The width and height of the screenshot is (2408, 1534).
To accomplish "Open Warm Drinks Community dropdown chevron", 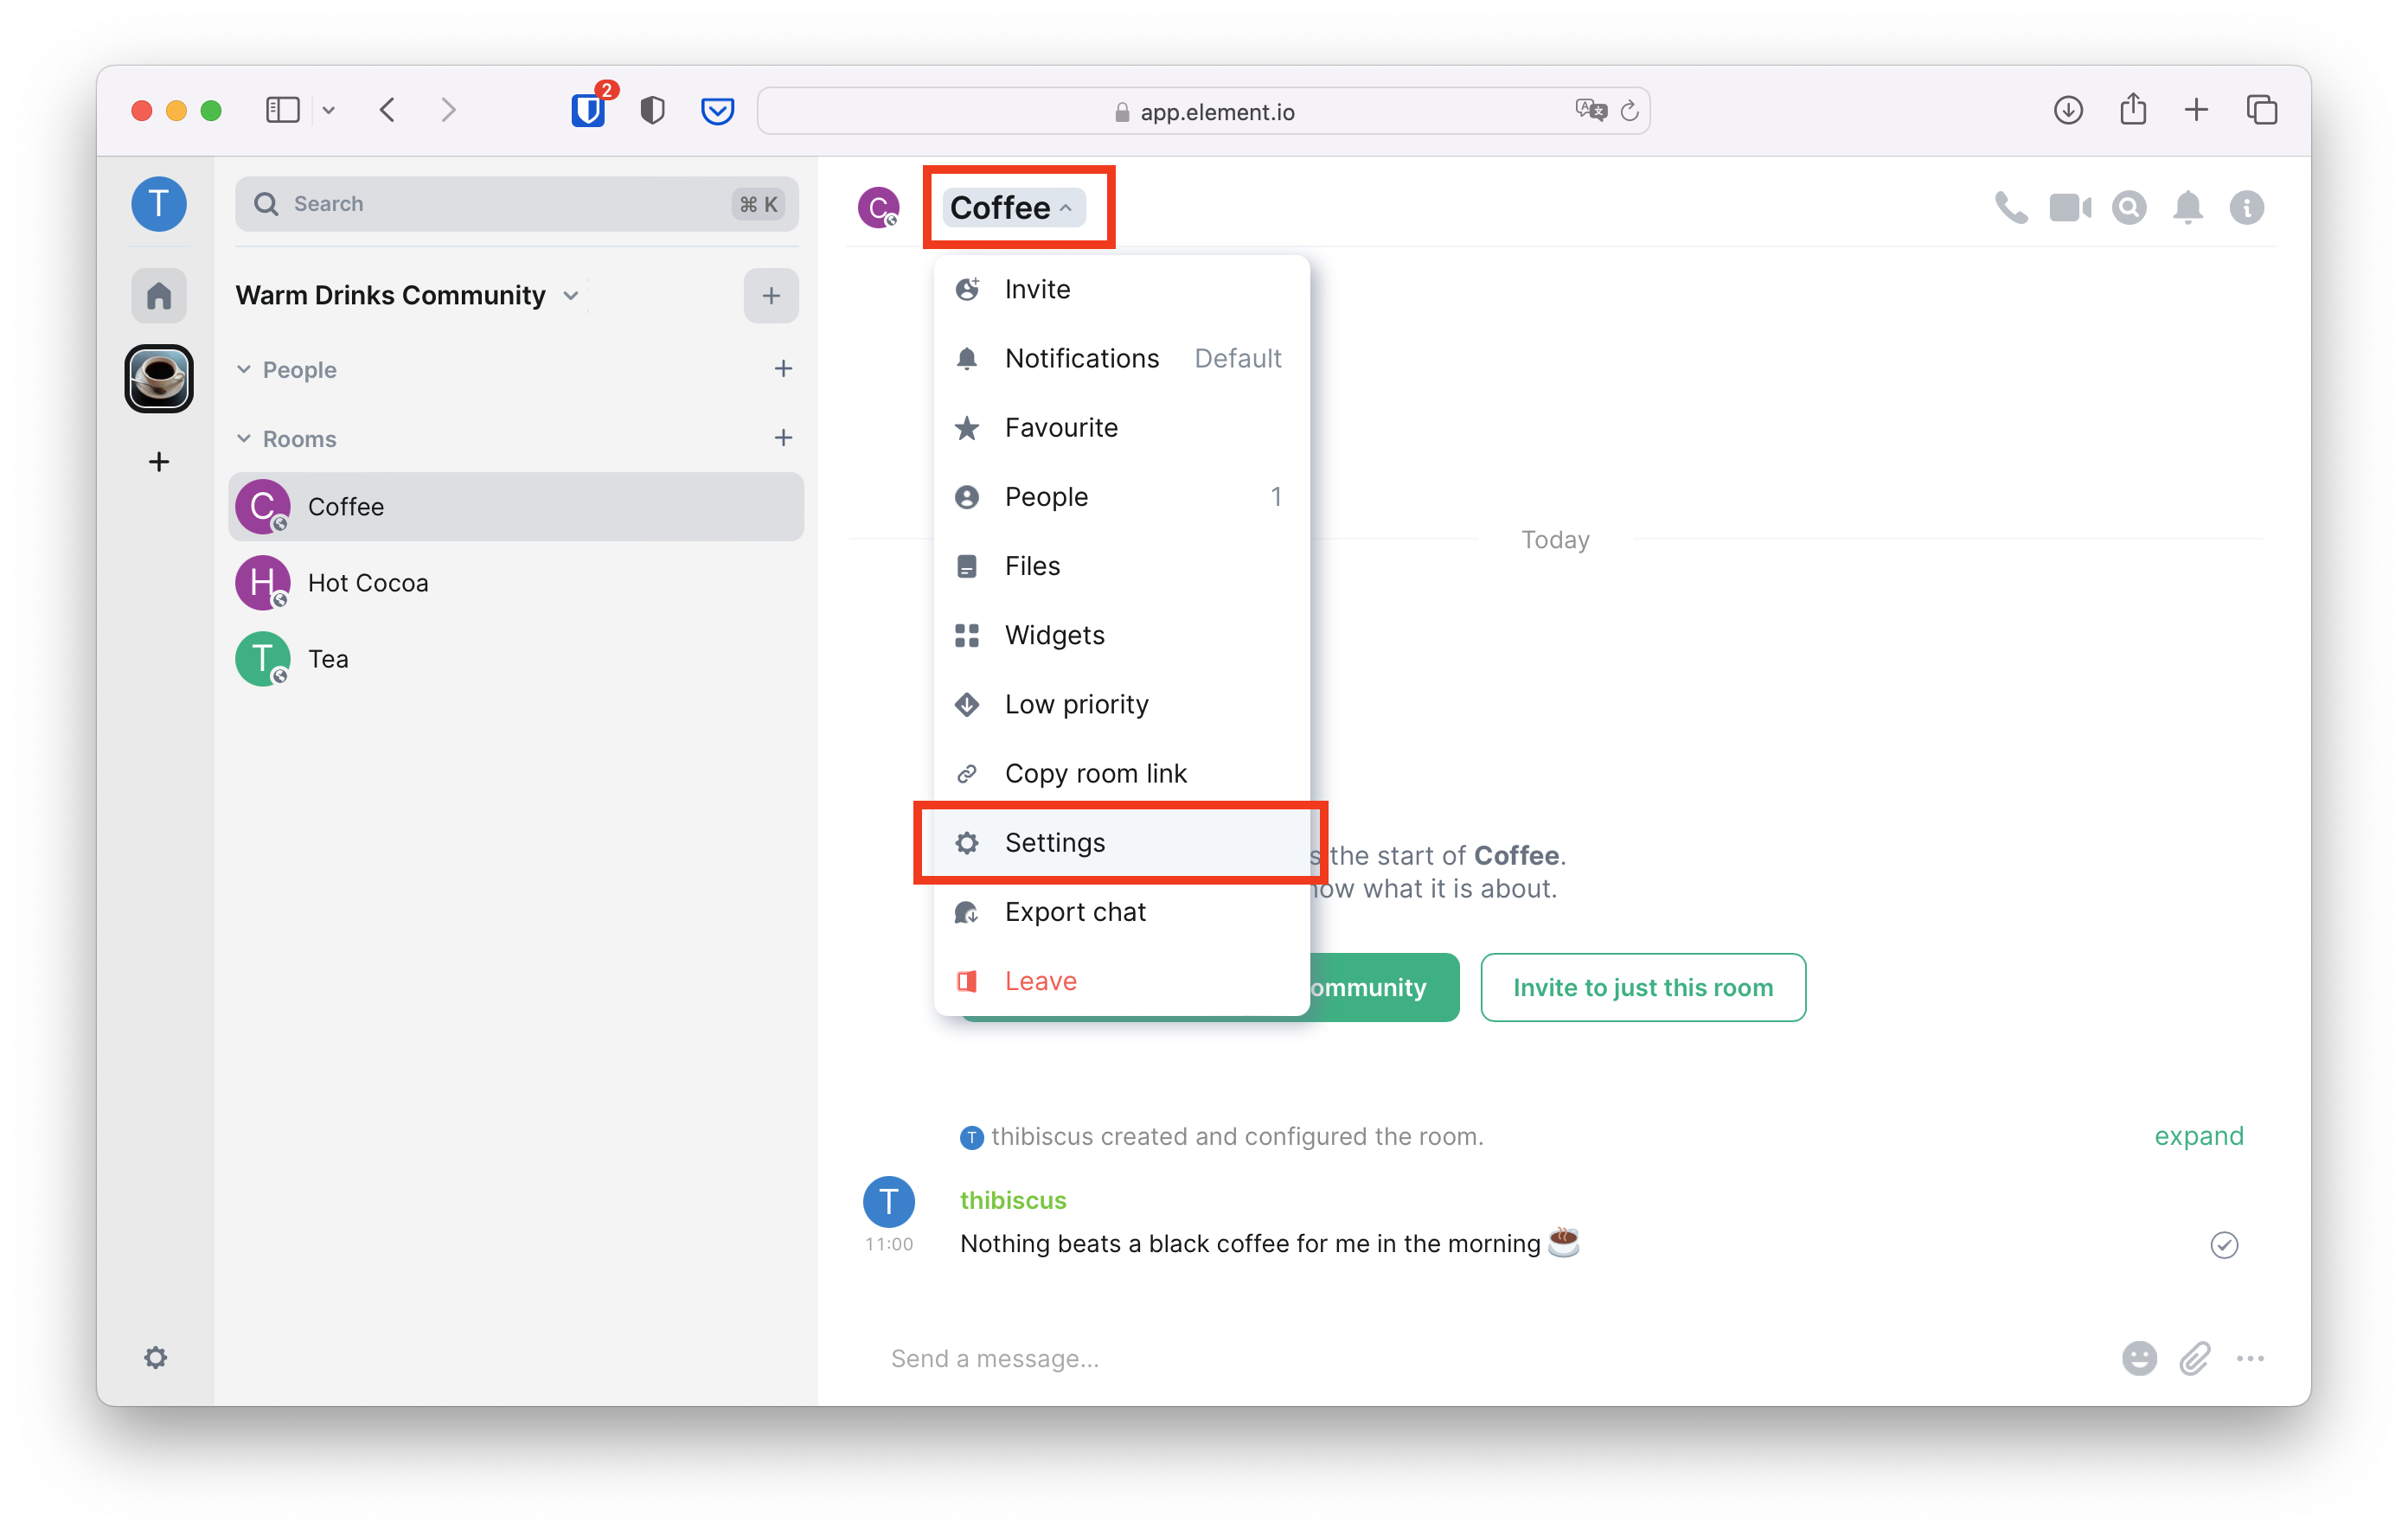I will (x=571, y=296).
